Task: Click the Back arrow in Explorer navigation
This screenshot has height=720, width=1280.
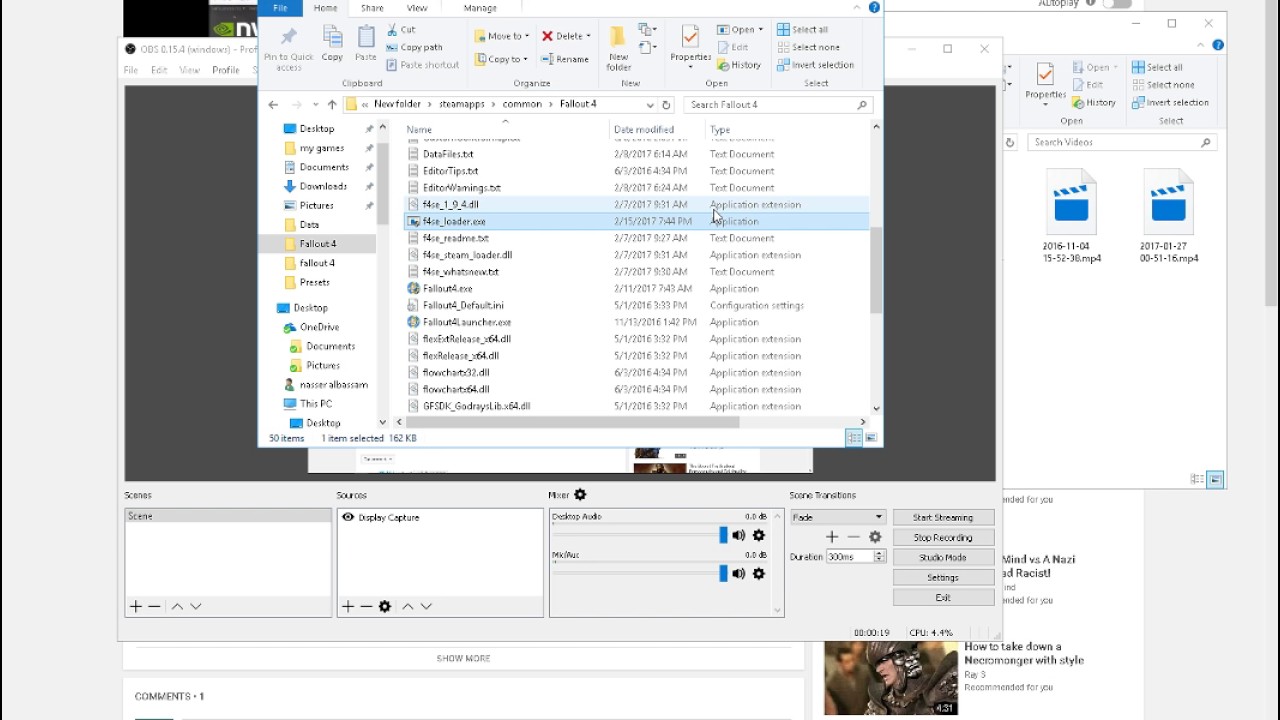Action: click(273, 104)
